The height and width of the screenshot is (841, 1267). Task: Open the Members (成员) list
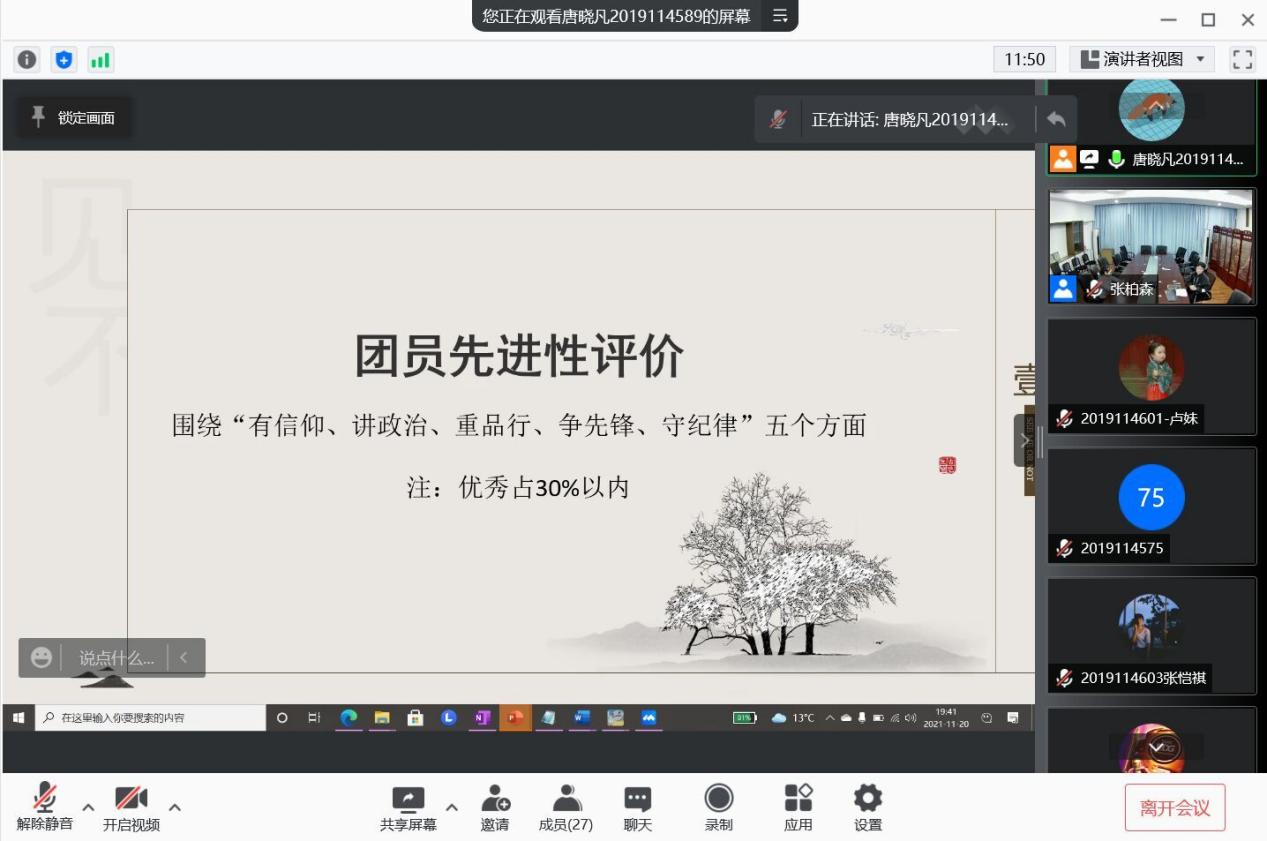coord(566,807)
